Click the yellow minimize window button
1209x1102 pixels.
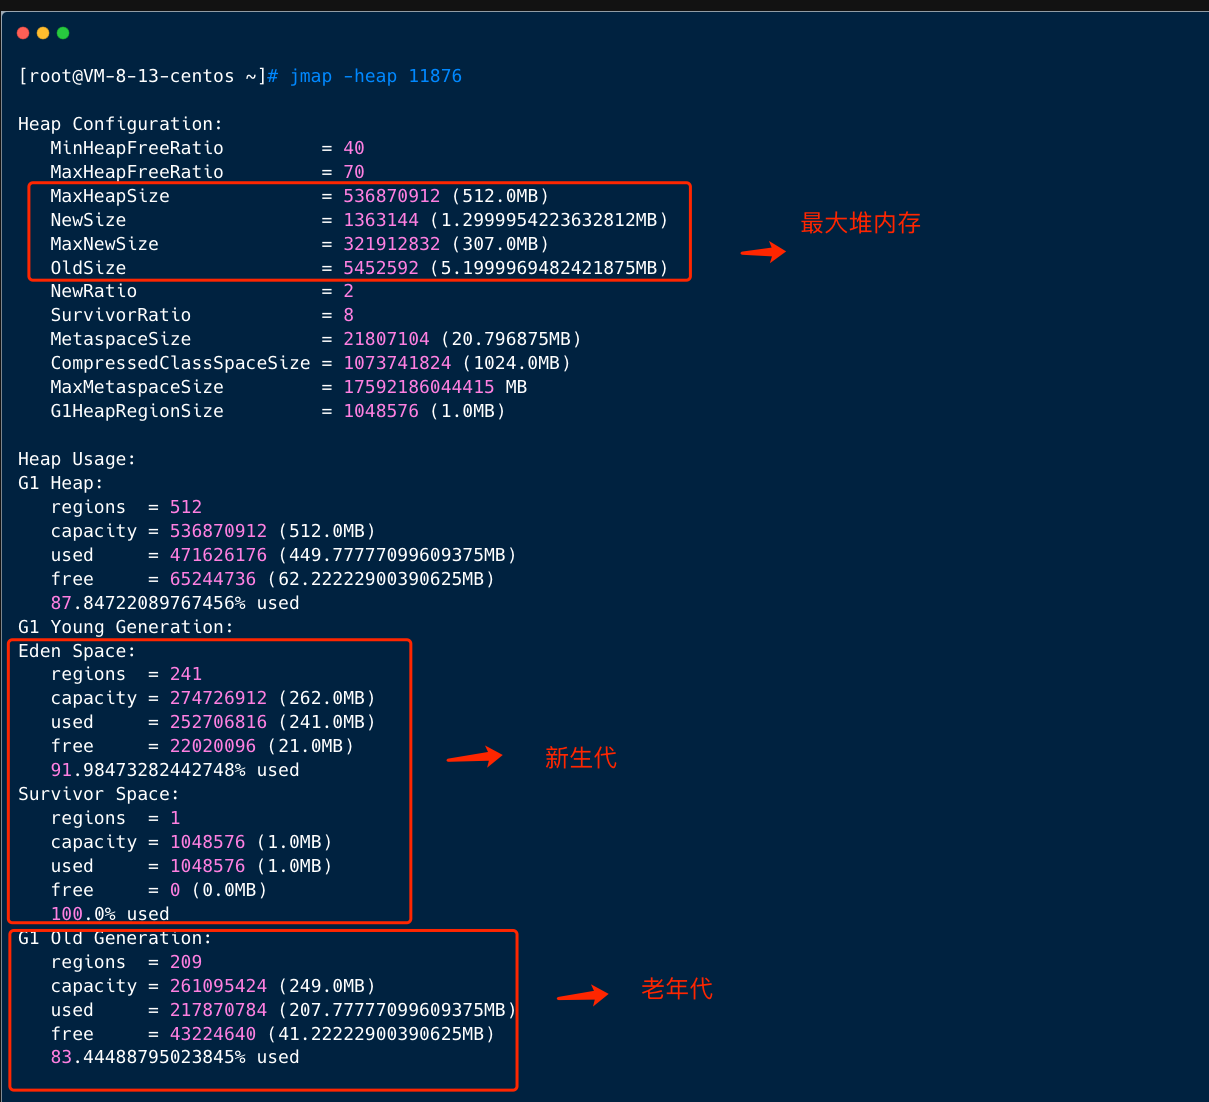click(x=43, y=33)
